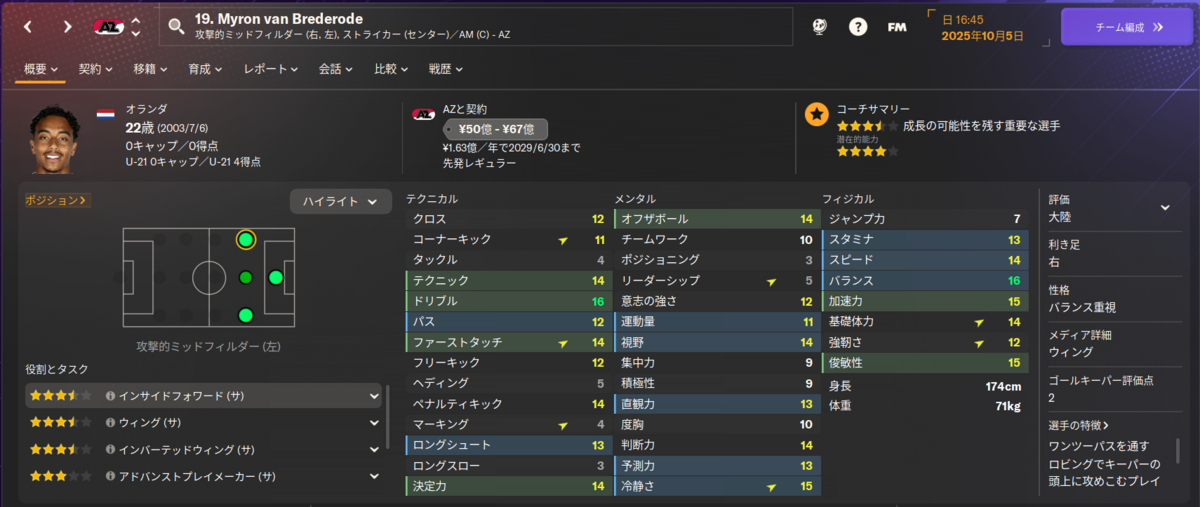Open the ポジション link
Viewport: 1200px width, 507px height.
pyautogui.click(x=56, y=200)
